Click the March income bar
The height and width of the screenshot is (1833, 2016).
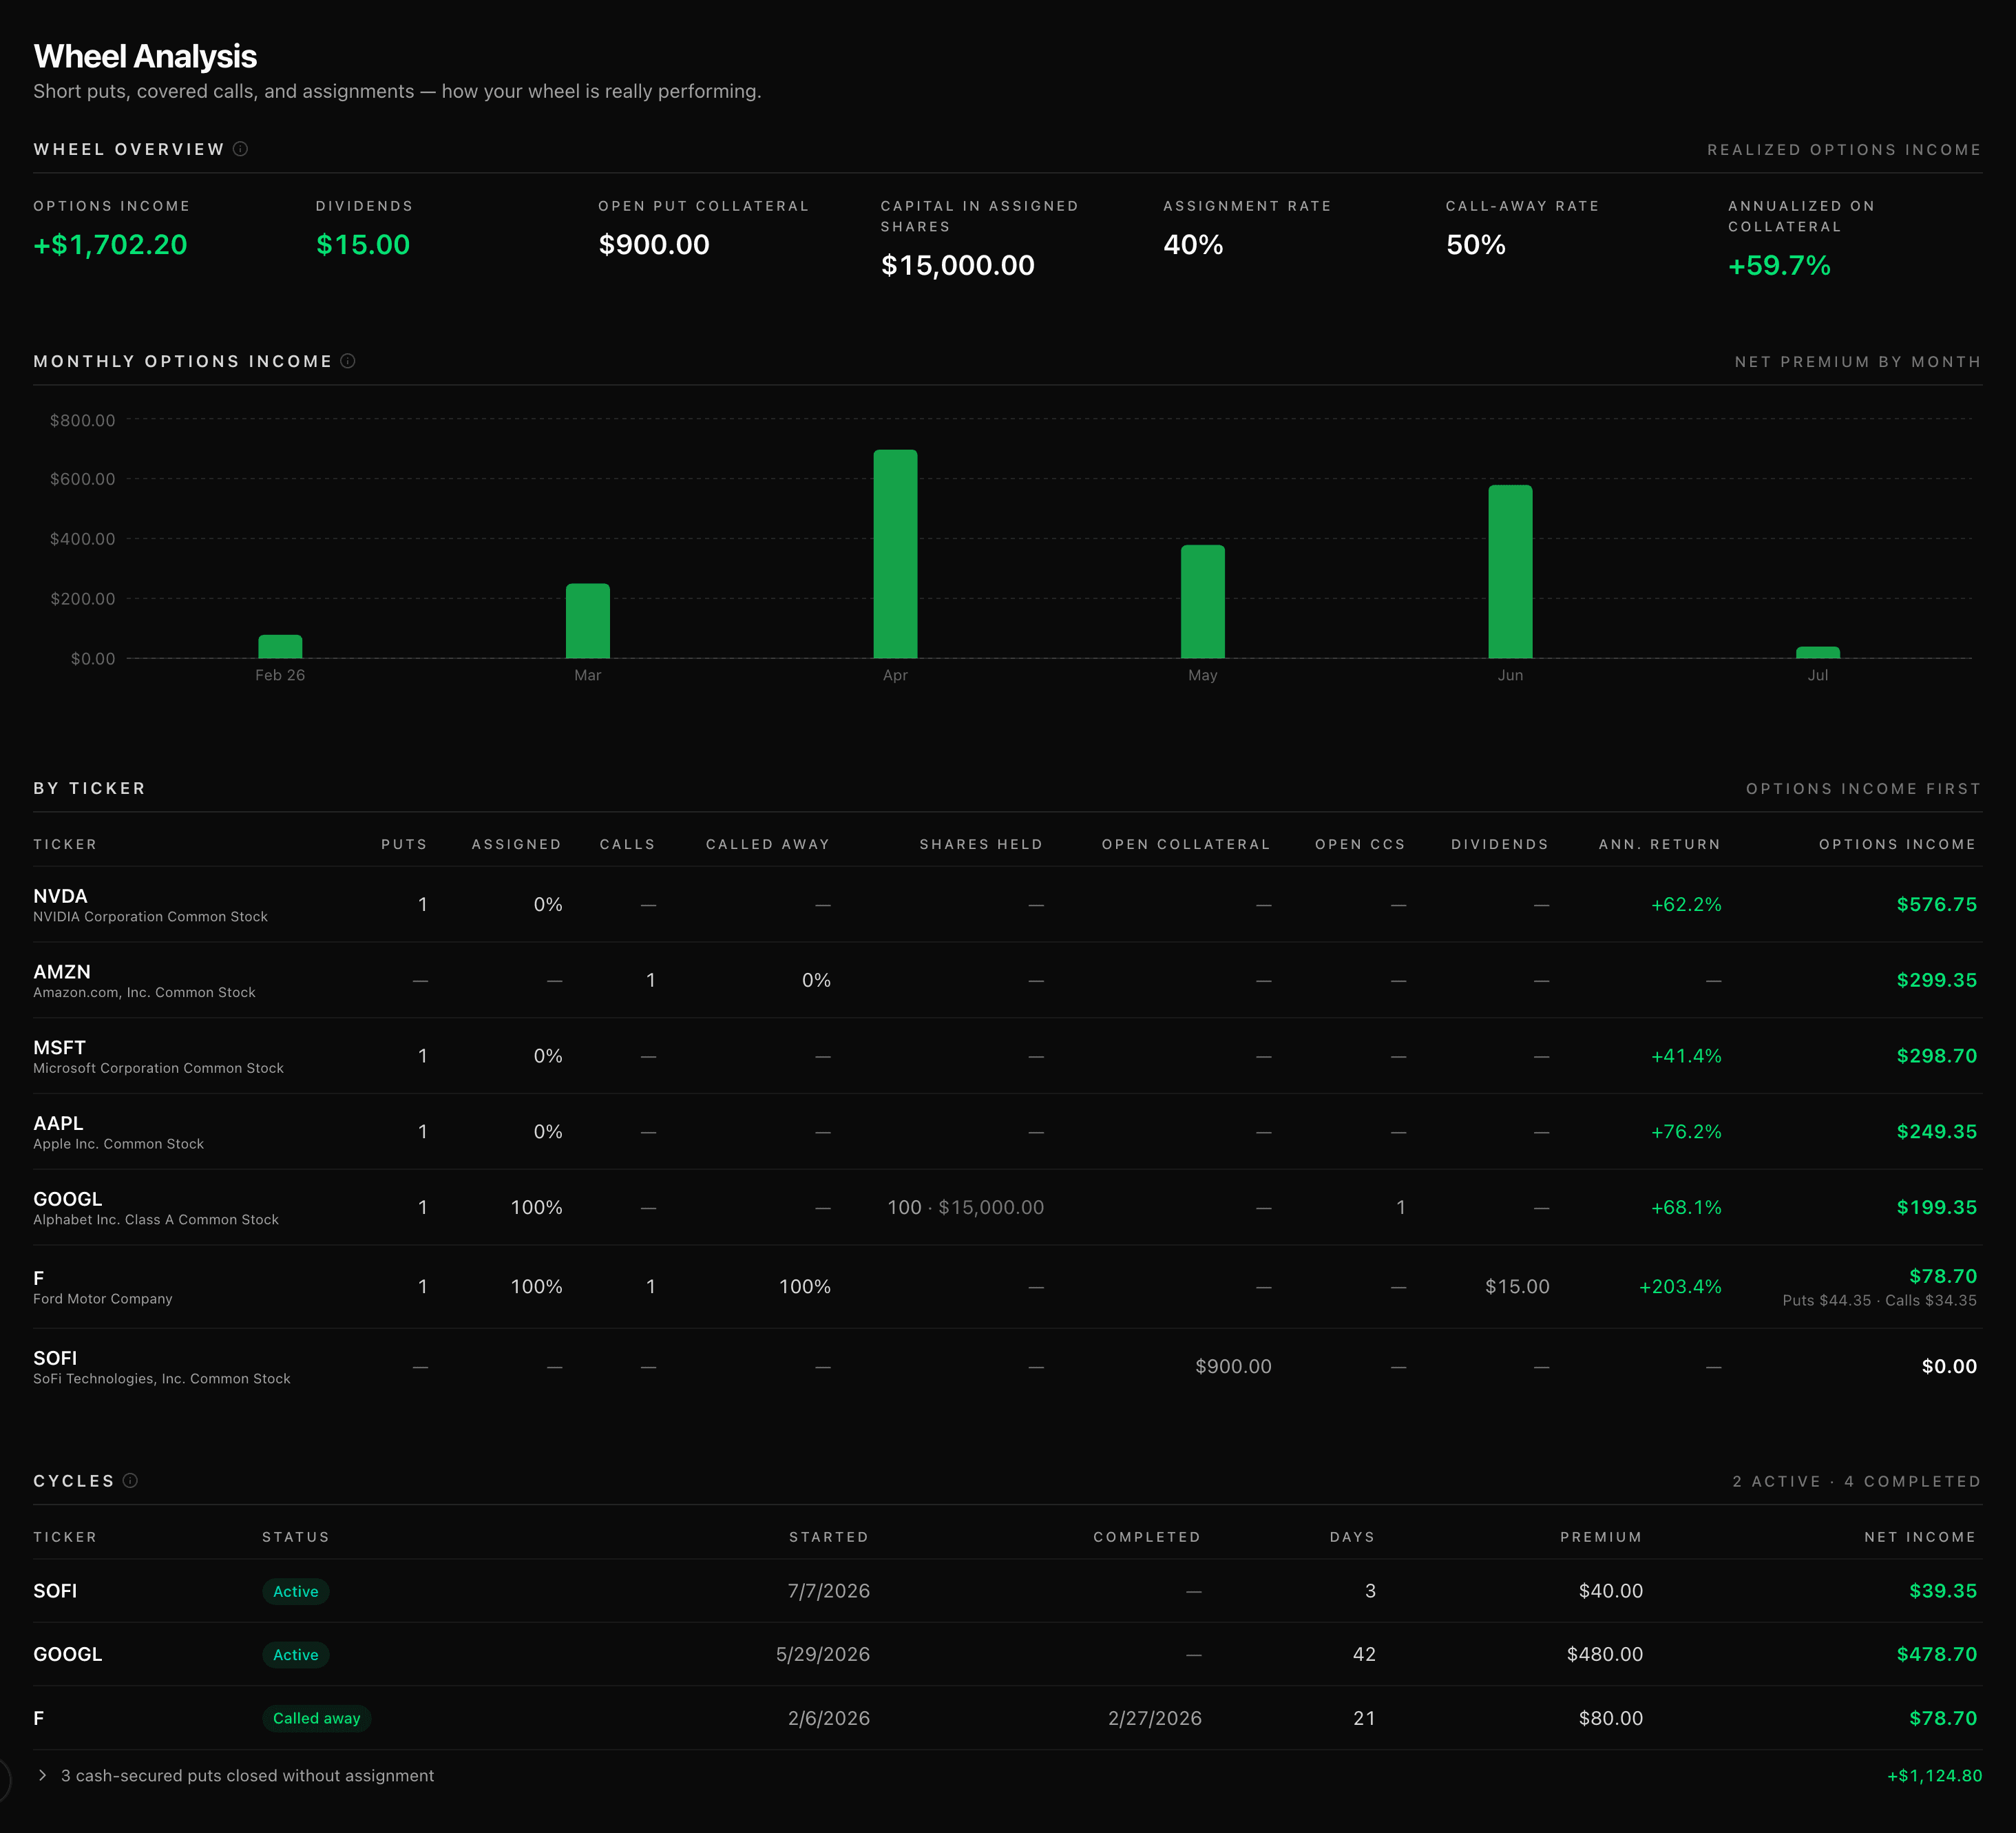coord(587,621)
